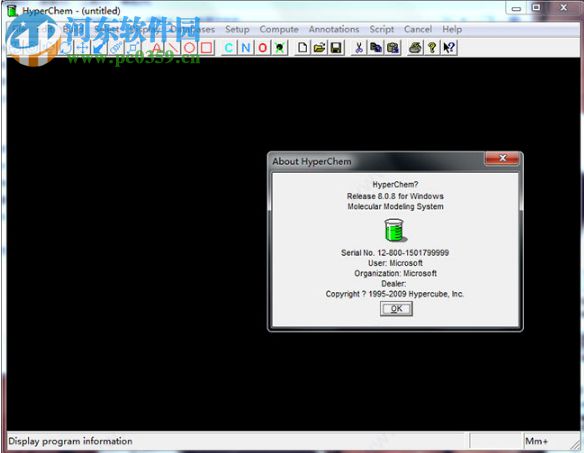Screen dimensions: 584x453
Task: Open the Setup menu
Action: pos(237,29)
